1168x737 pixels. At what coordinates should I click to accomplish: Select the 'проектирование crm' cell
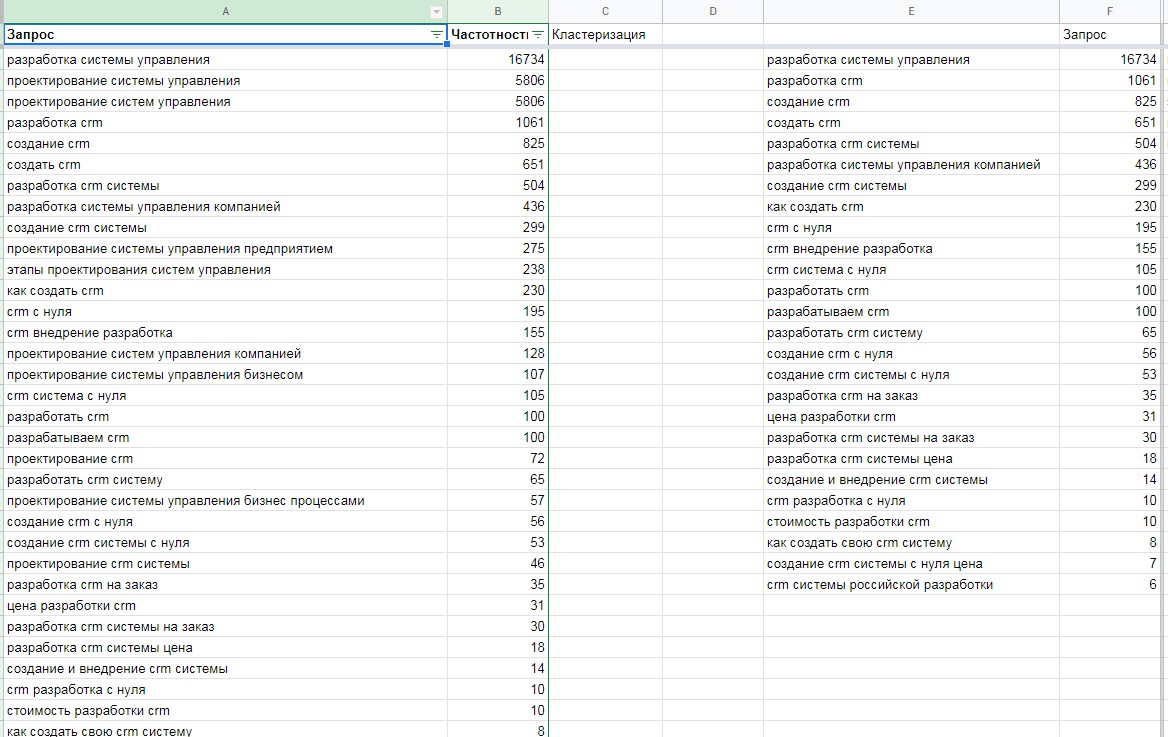click(226, 458)
